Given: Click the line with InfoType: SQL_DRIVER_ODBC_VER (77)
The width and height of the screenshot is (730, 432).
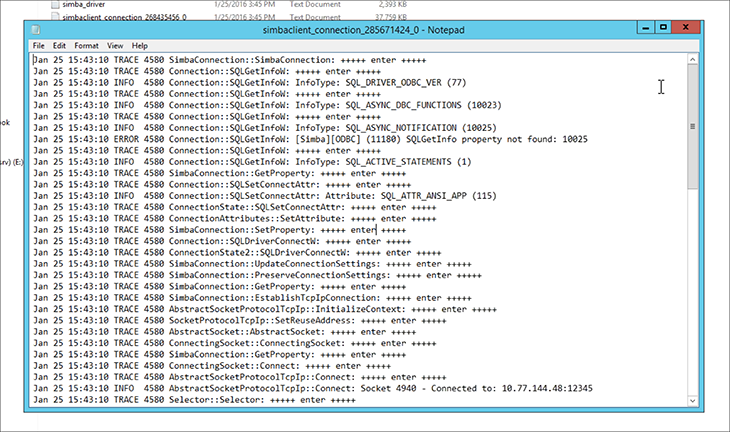Looking at the screenshot, I should [250, 82].
